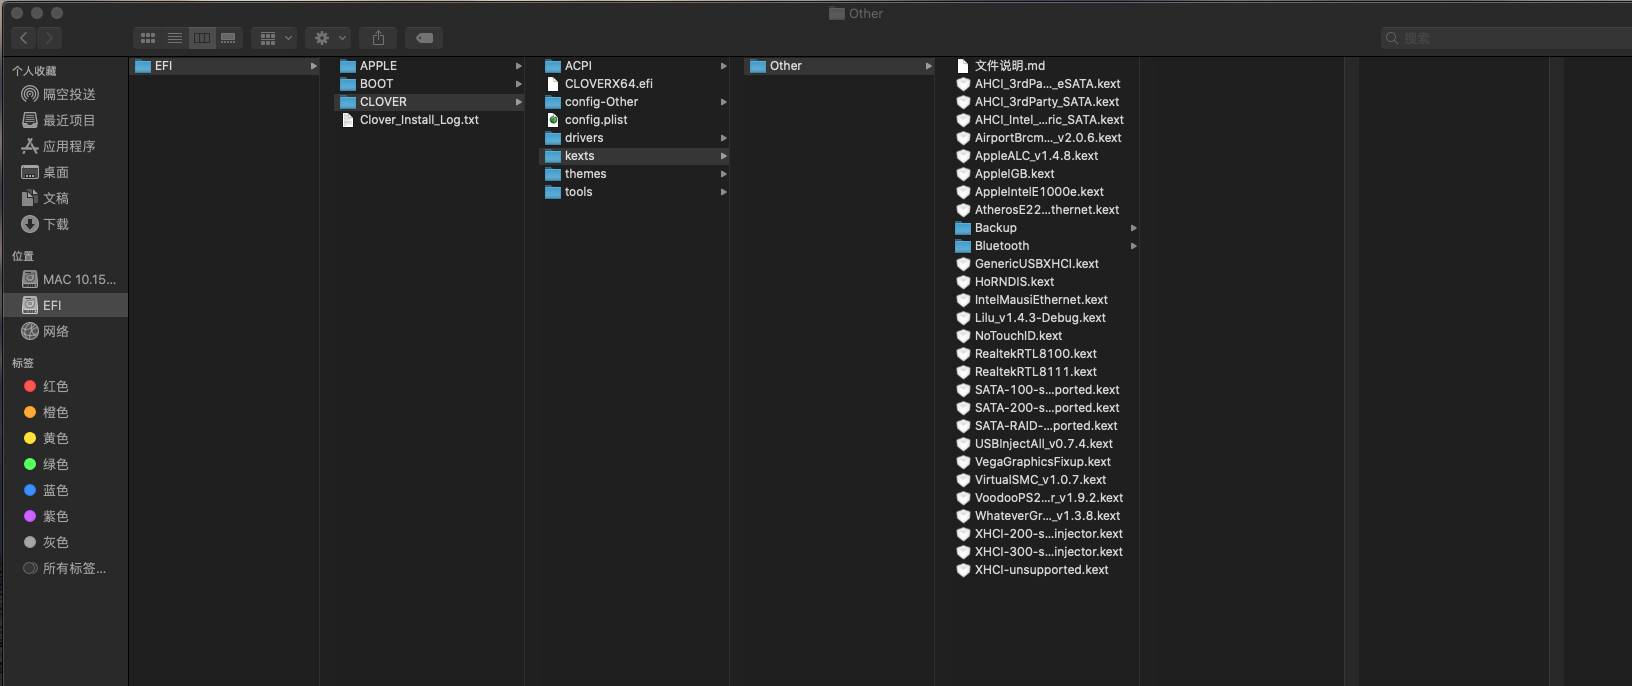Switch to list view in the toolbar
The image size is (1632, 686).
pyautogui.click(x=175, y=38)
